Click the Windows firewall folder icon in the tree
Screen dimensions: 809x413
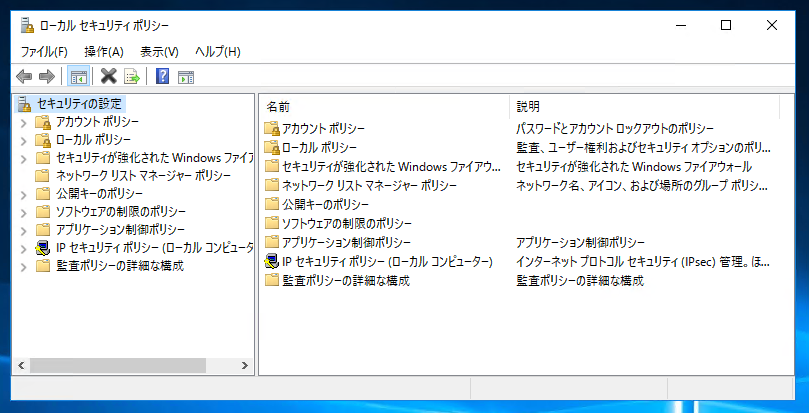43,157
